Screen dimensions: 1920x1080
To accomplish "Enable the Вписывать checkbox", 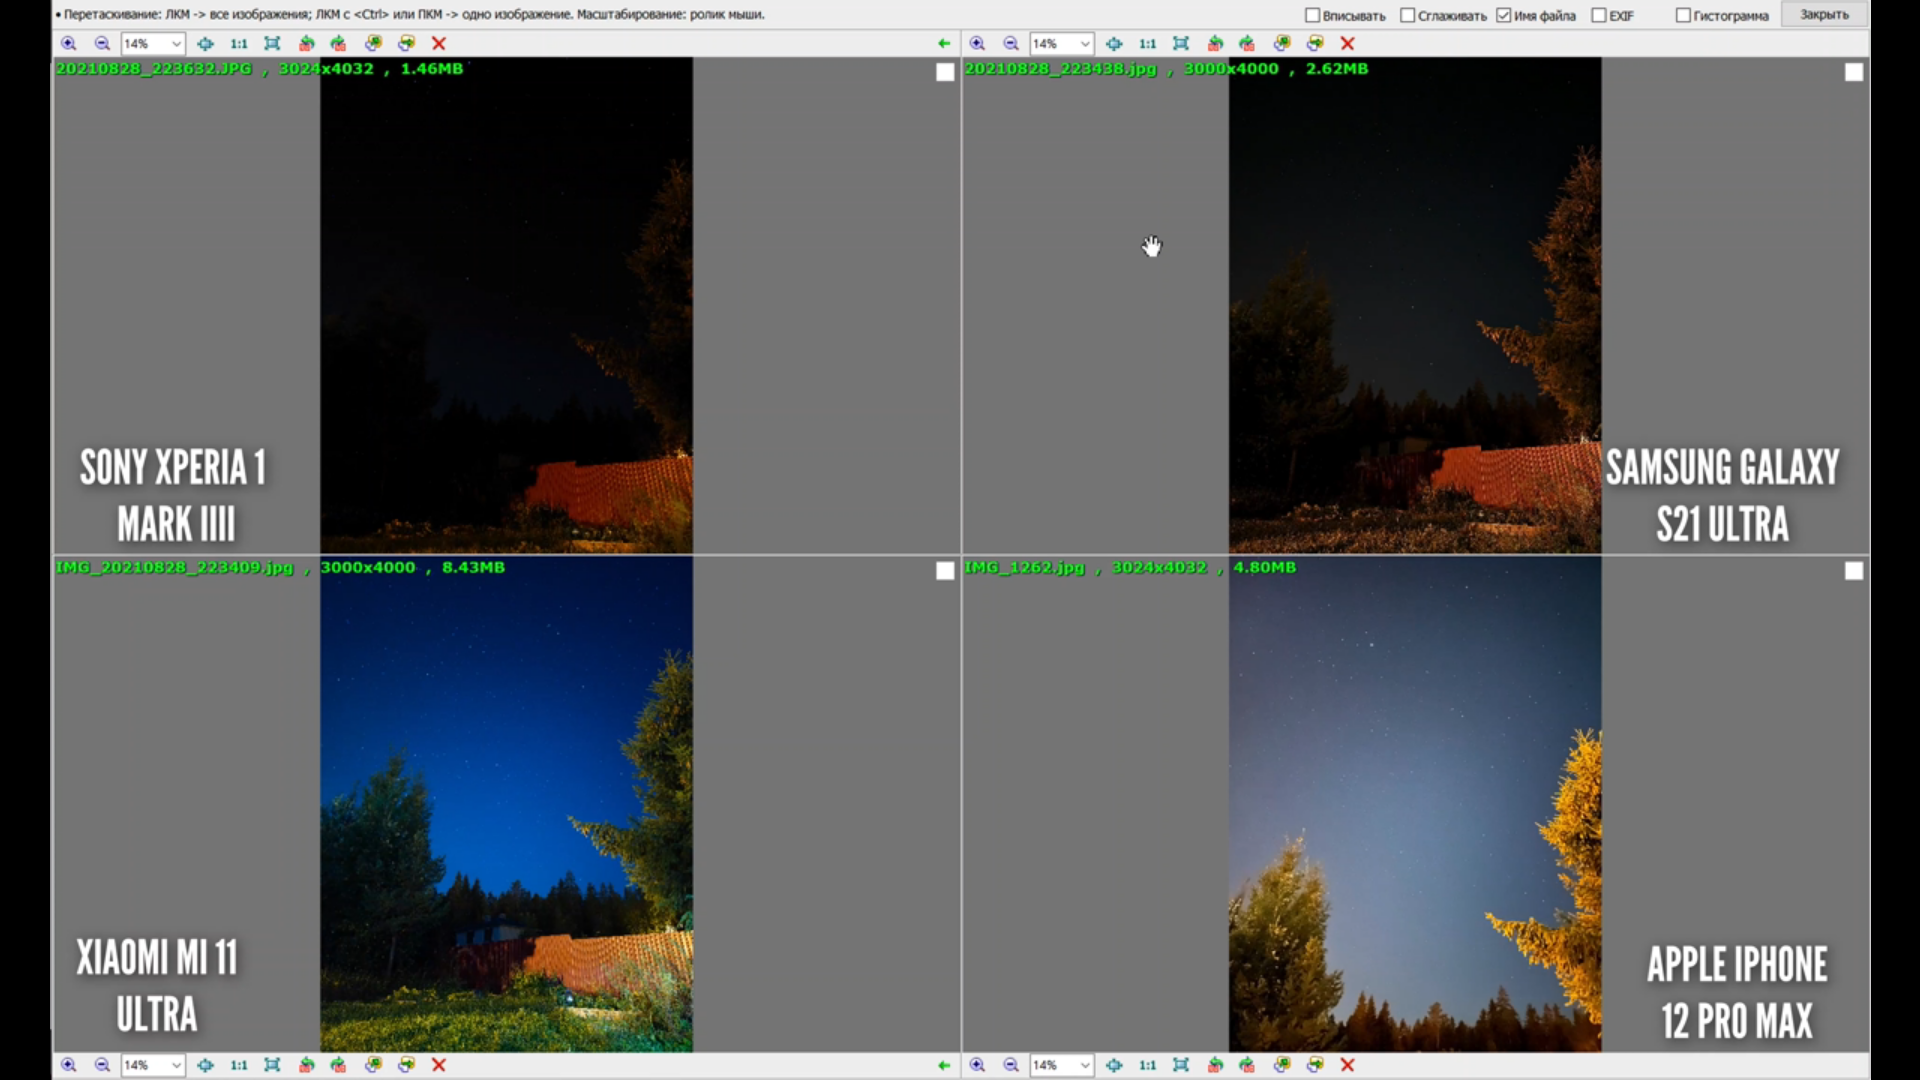I will 1312,15.
